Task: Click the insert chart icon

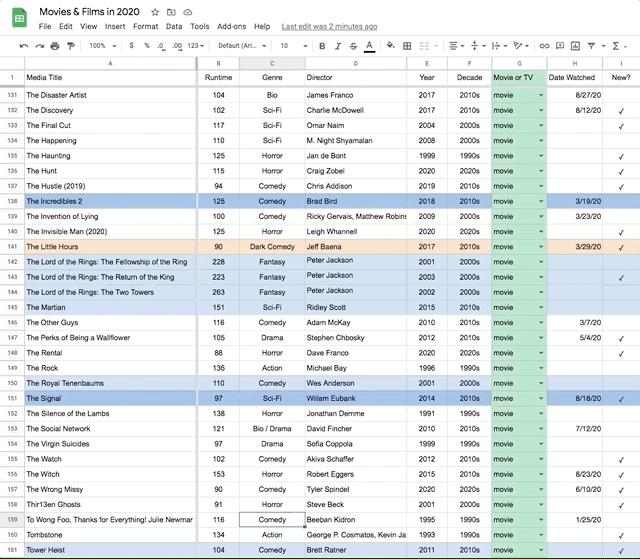Action: tap(575, 46)
